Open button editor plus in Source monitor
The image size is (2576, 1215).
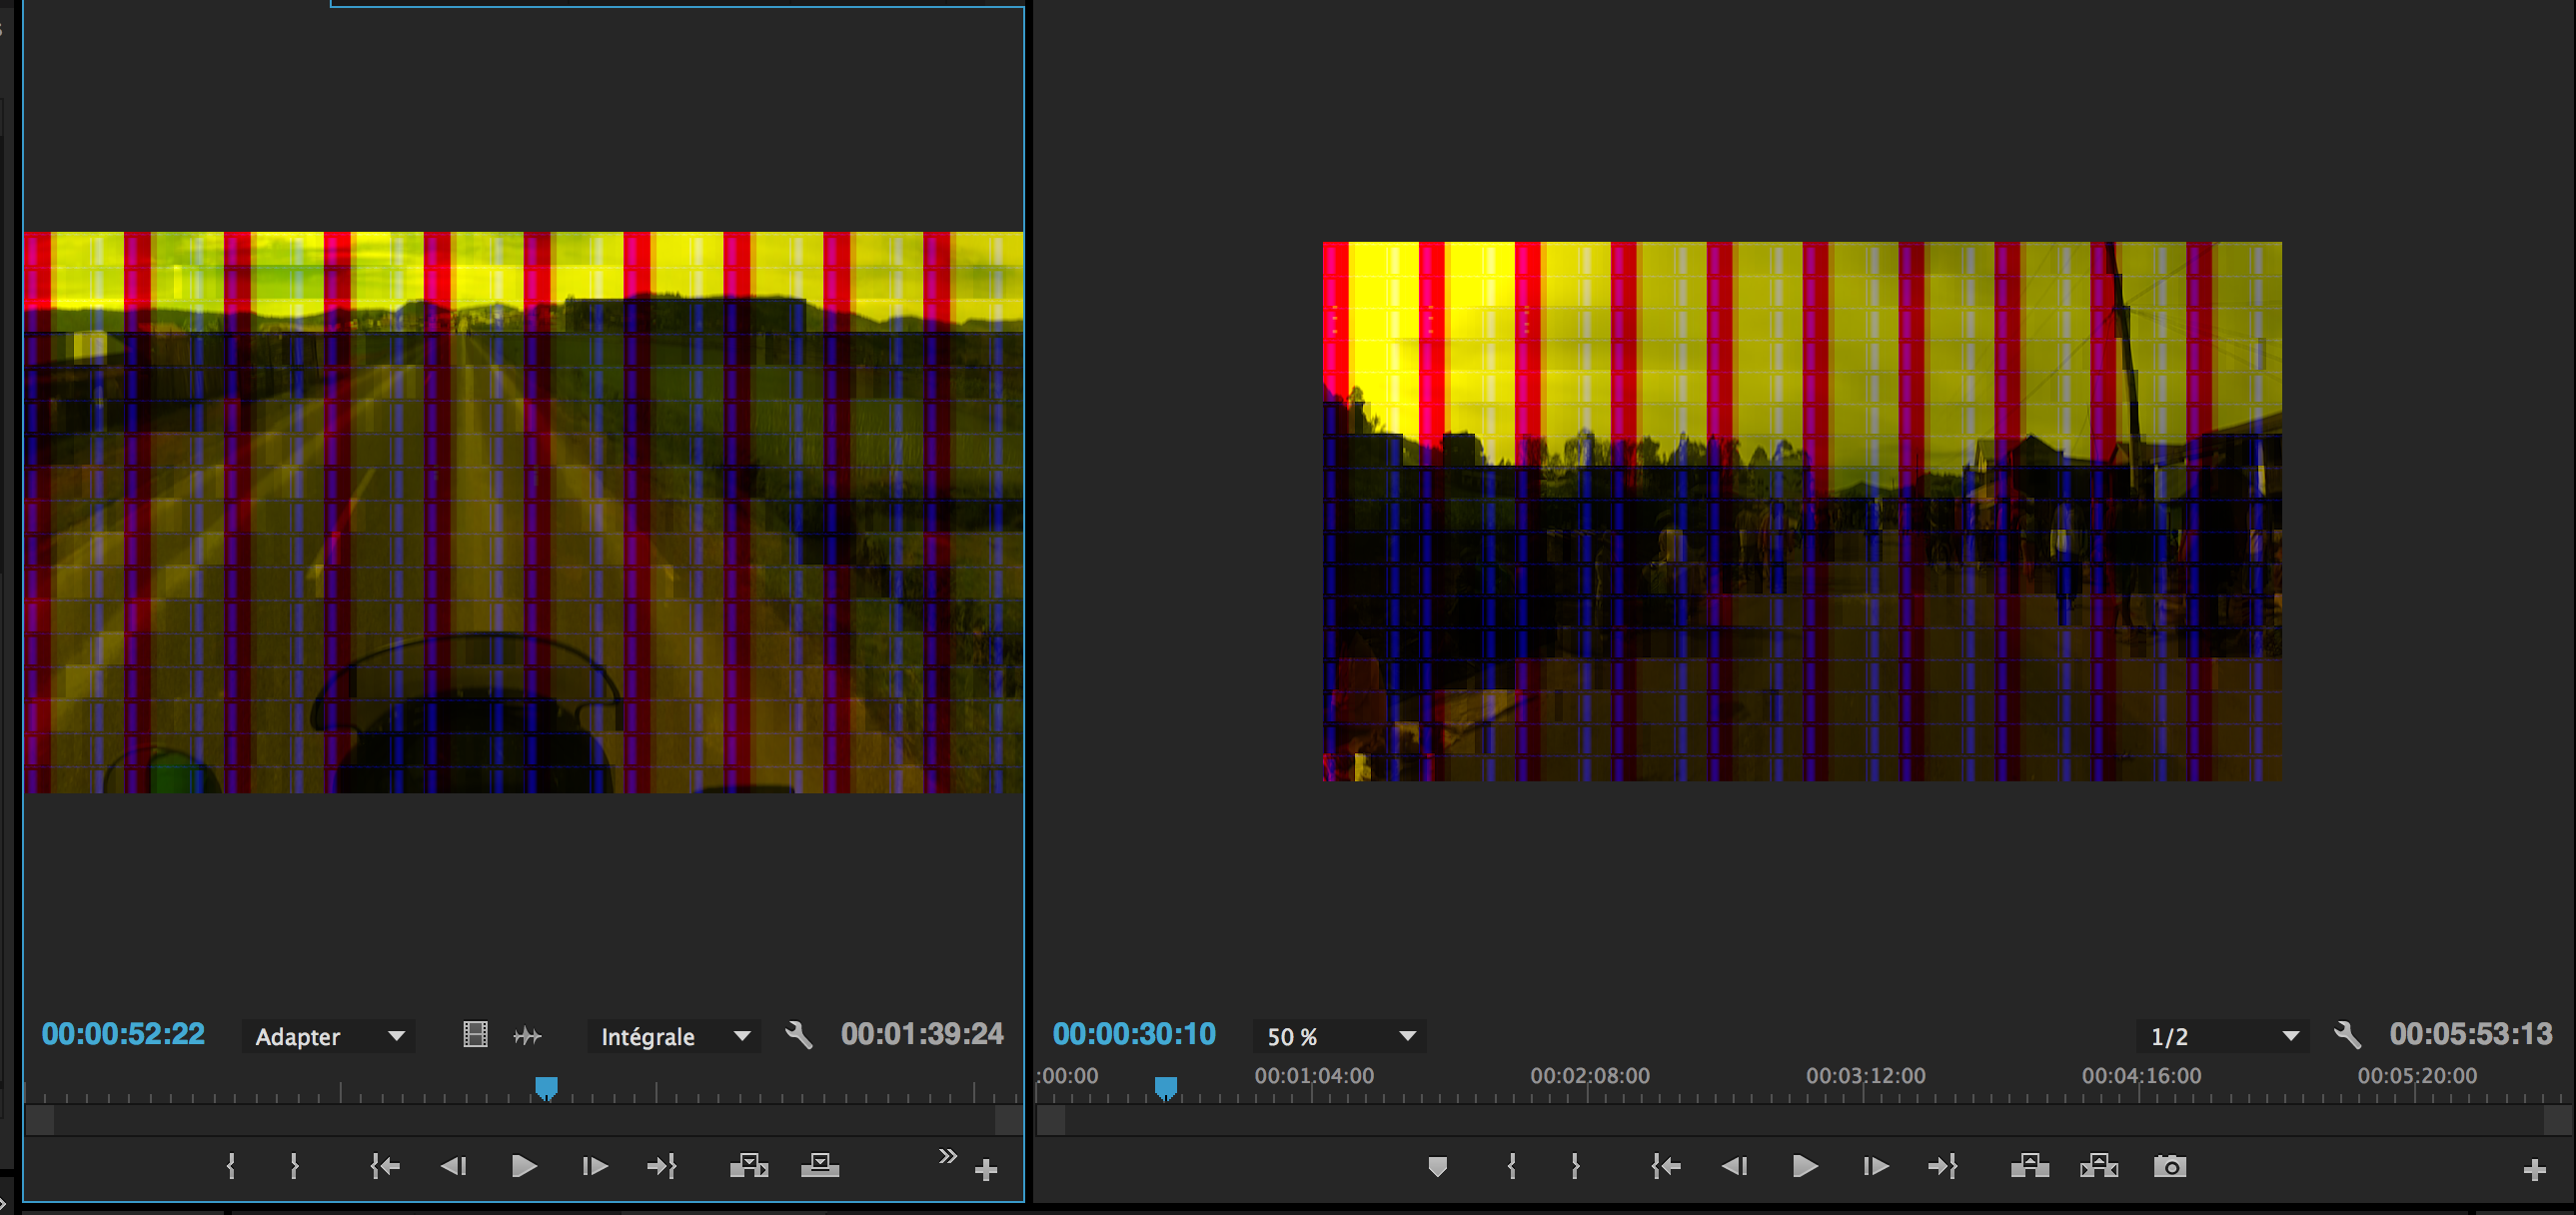click(986, 1170)
